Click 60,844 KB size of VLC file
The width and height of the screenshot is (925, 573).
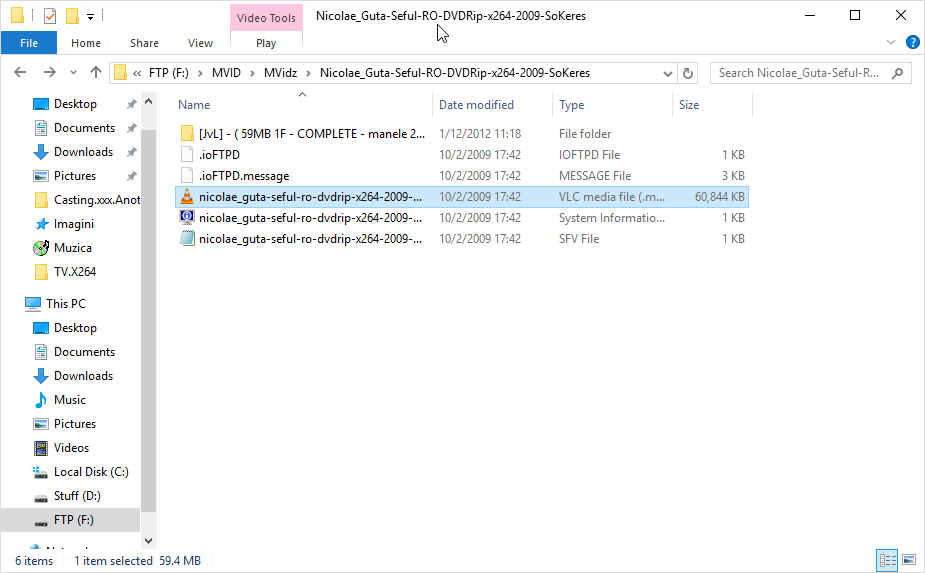[x=720, y=197]
